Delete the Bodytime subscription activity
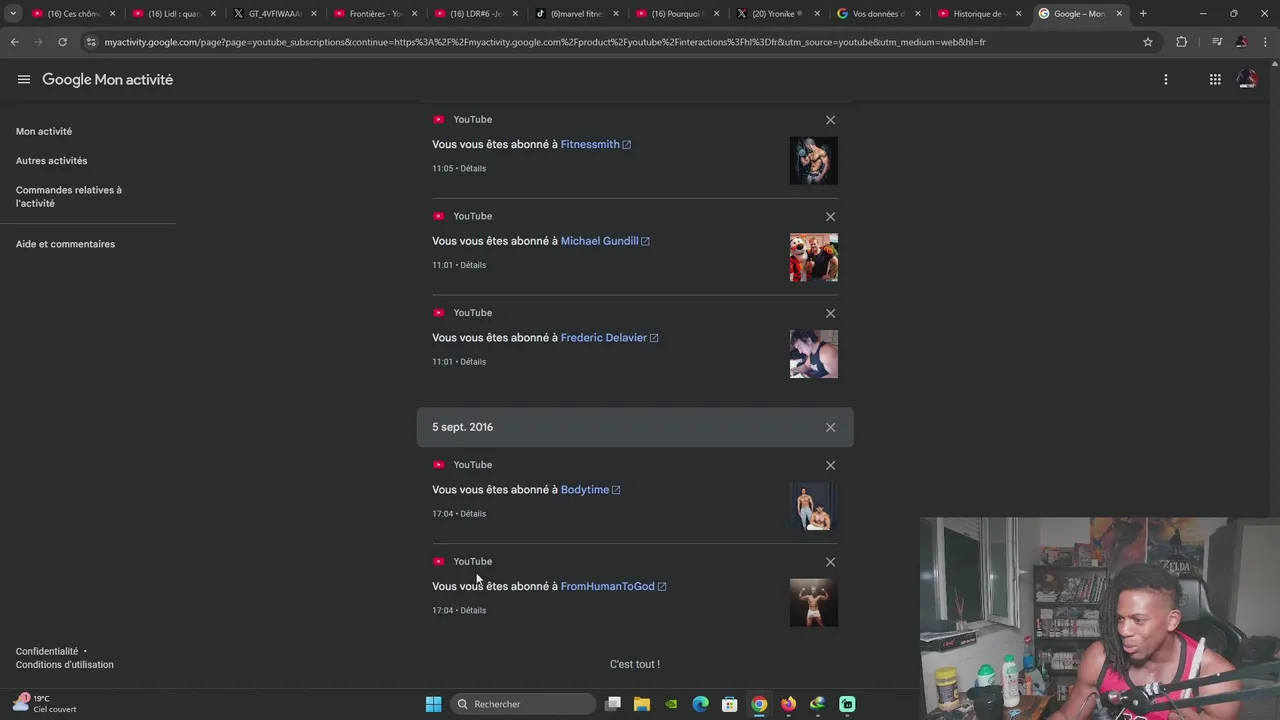The height and width of the screenshot is (720, 1280). [x=830, y=465]
